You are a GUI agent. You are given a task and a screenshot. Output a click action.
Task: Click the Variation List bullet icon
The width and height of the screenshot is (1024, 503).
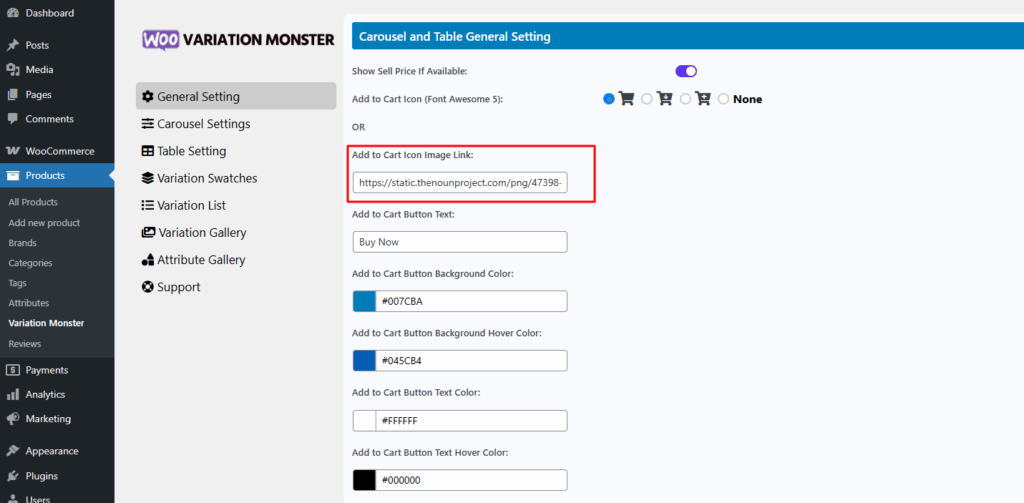pos(148,205)
